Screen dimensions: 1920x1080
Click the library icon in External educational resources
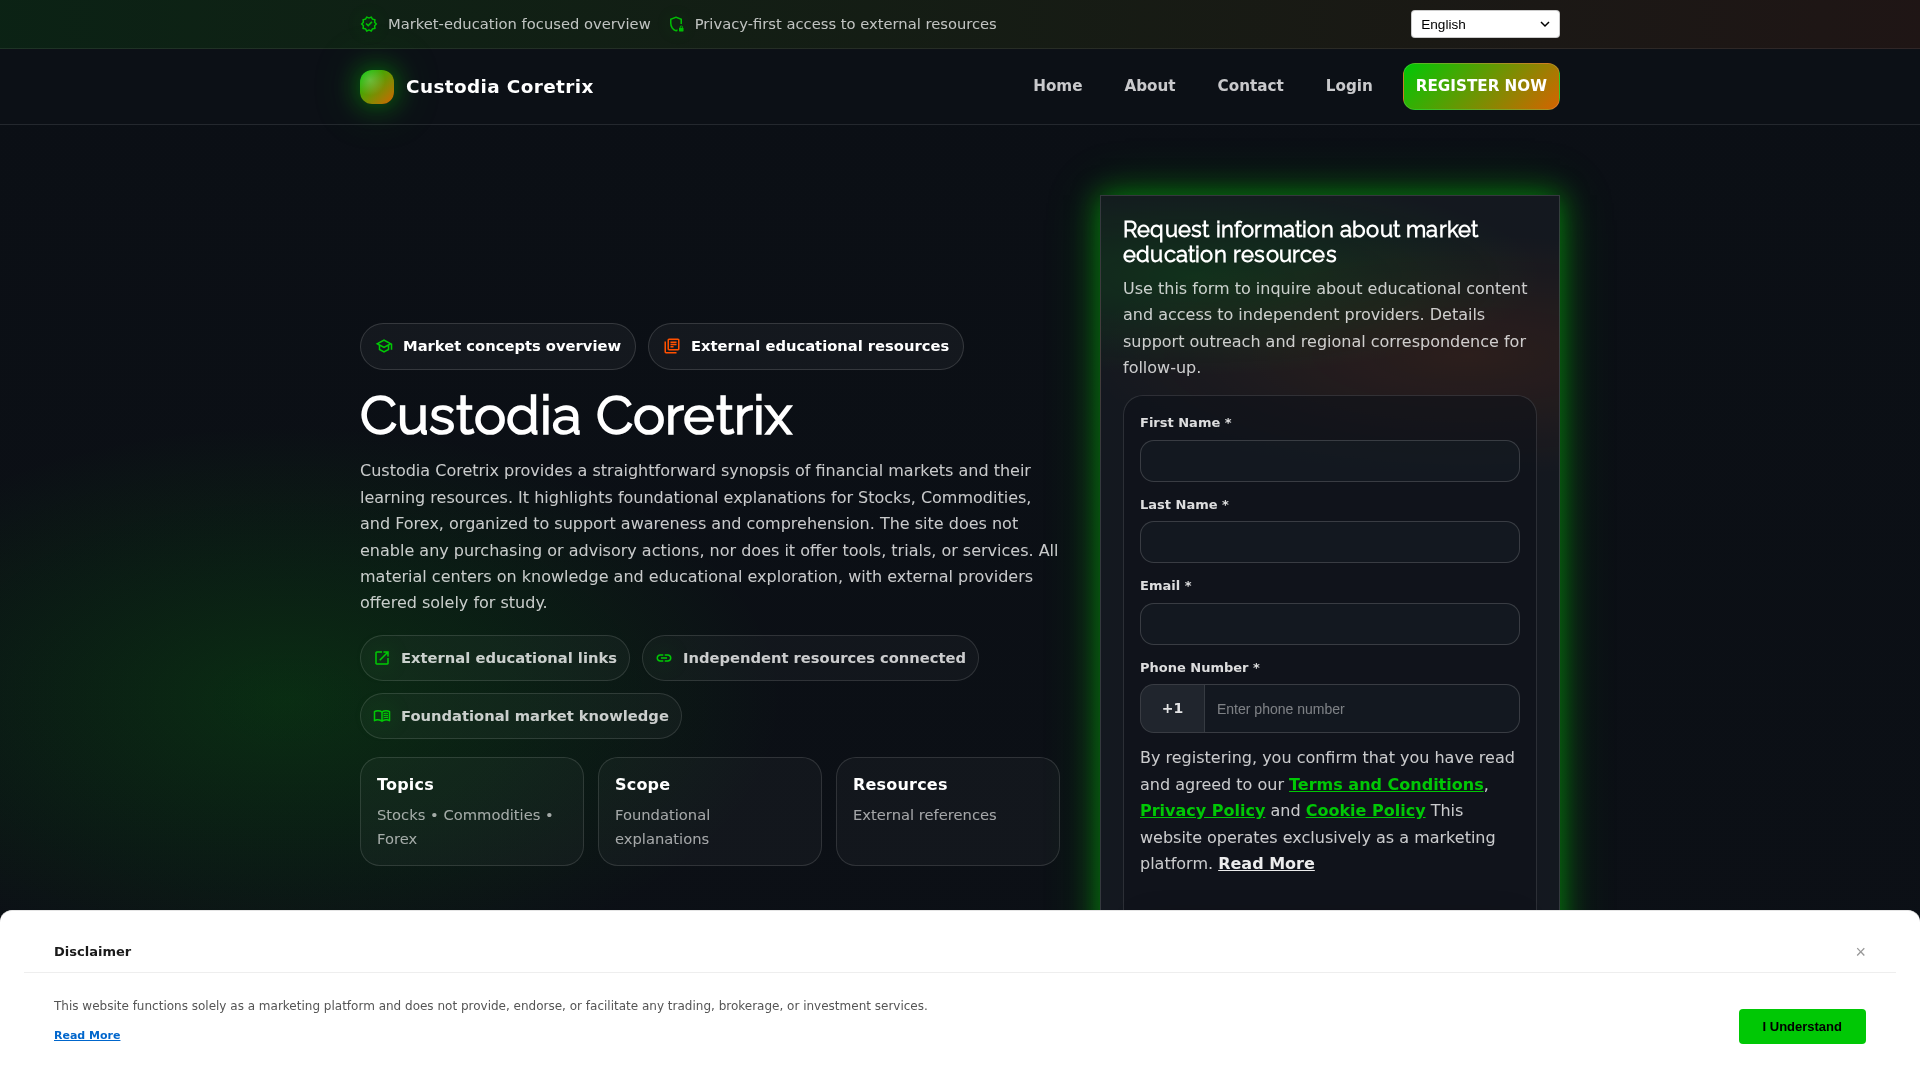672,346
